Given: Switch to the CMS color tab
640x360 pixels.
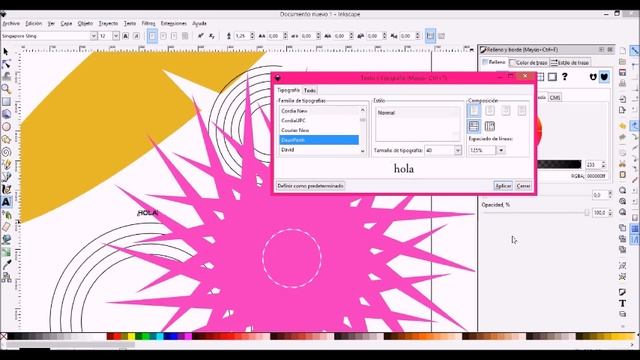Looking at the screenshot, I should click(x=555, y=97).
